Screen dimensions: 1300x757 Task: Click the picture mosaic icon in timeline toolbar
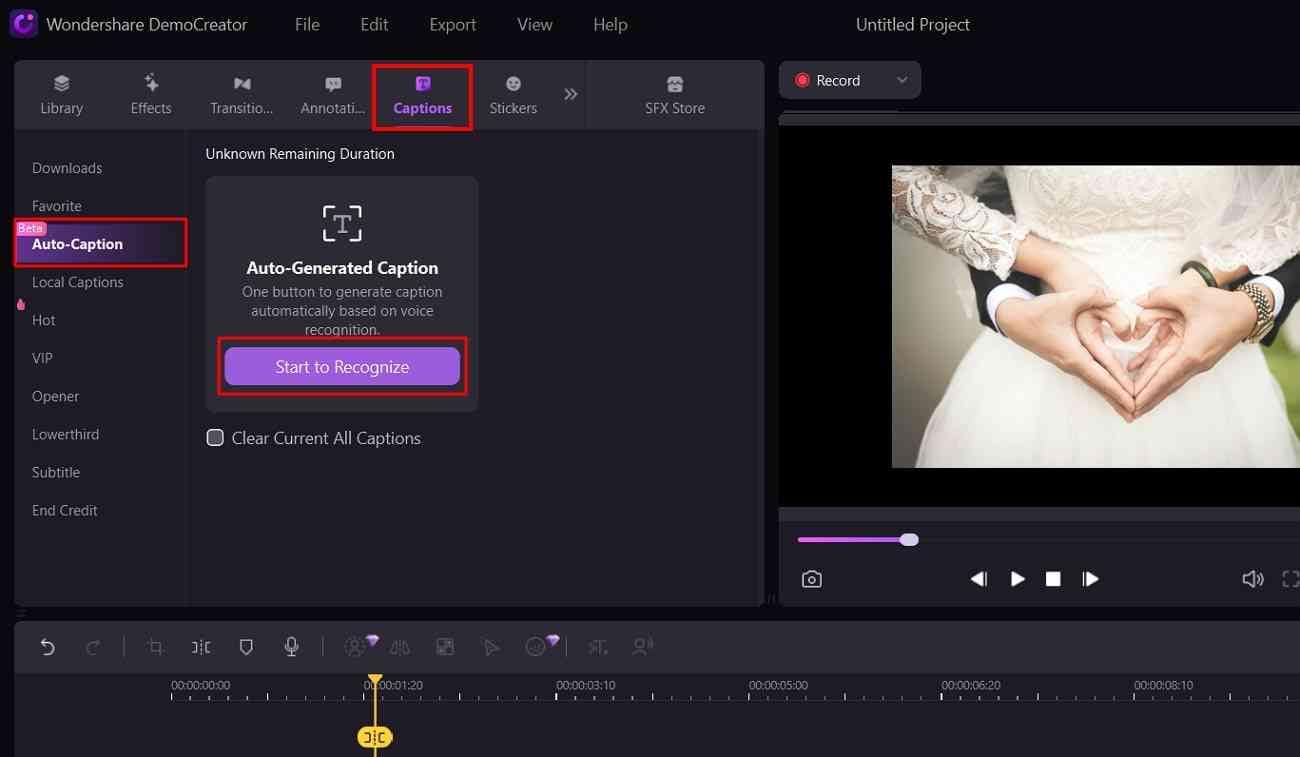(x=445, y=647)
